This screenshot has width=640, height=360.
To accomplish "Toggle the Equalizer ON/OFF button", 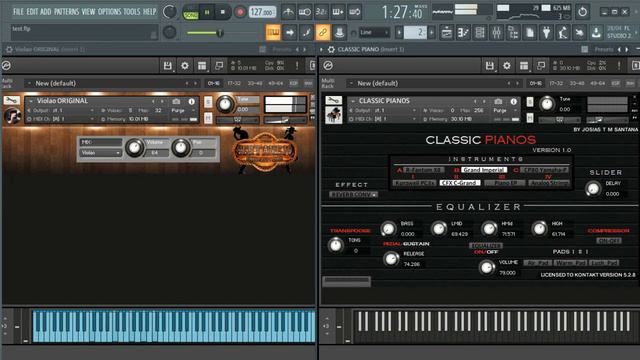I will (486, 246).
